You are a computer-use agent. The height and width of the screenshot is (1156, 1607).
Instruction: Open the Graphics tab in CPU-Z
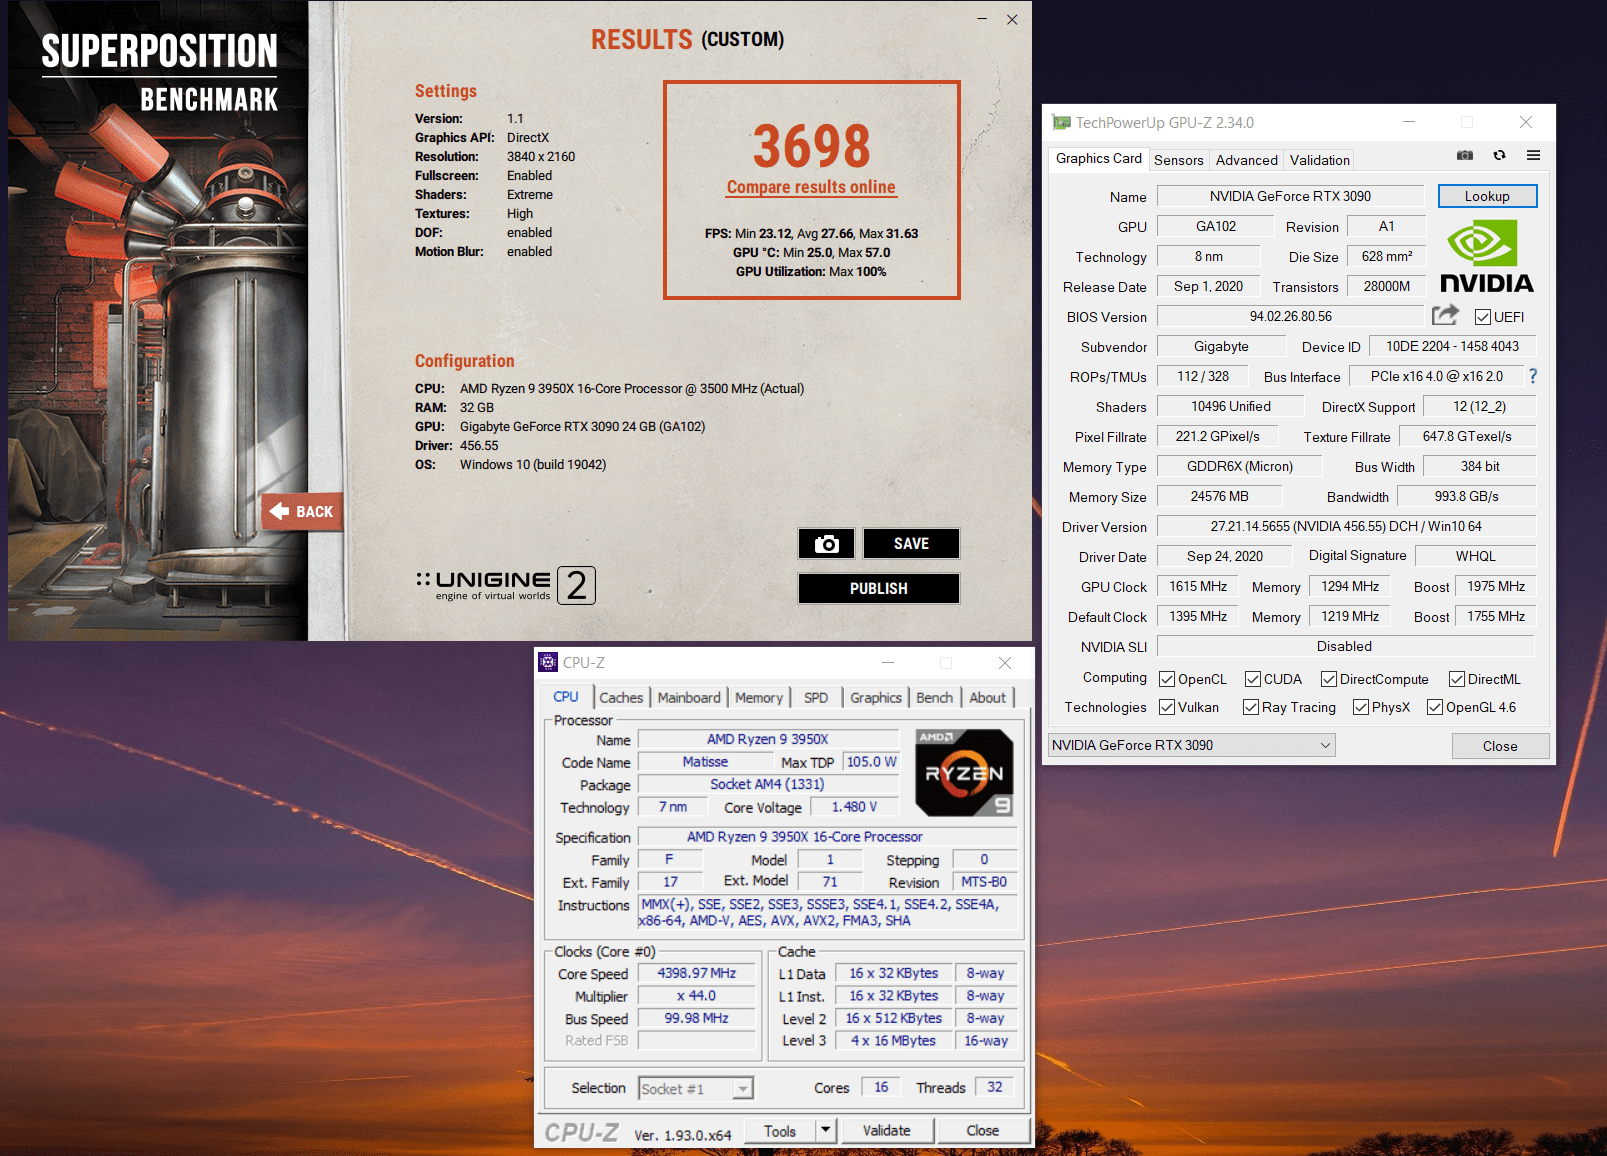coord(876,697)
